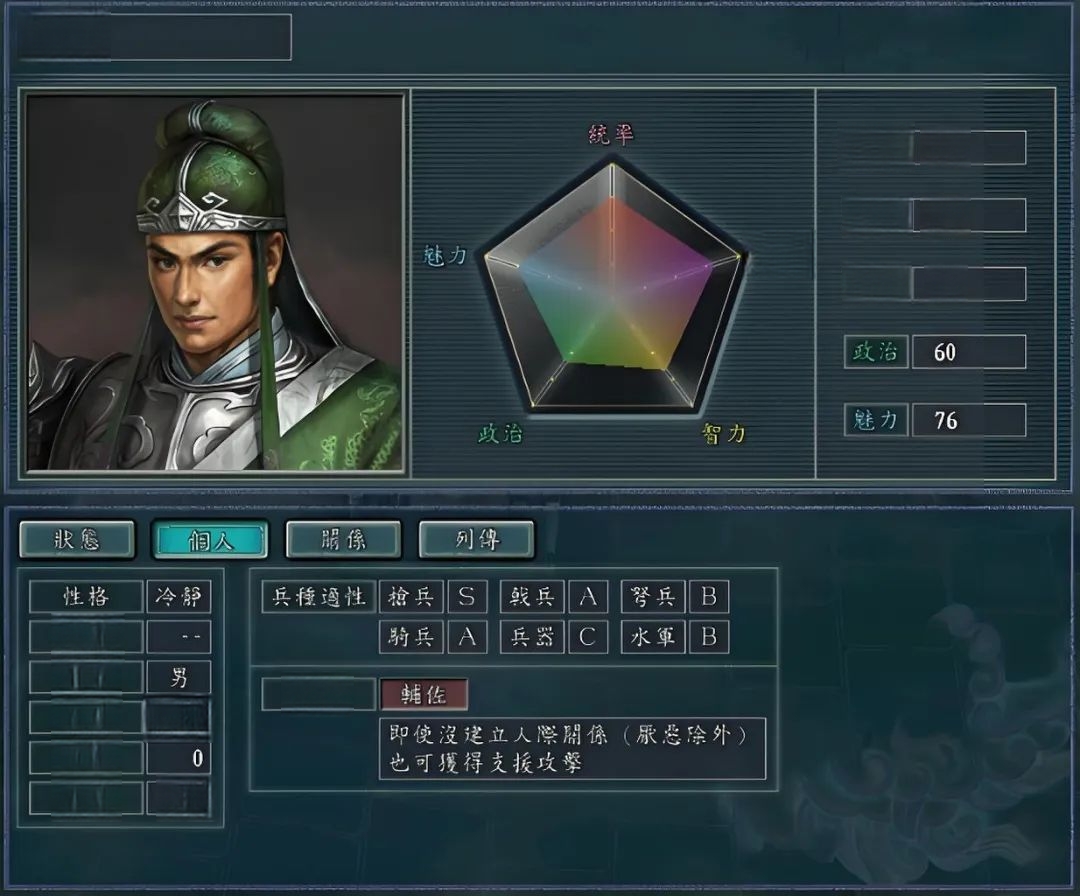Screen dimensions: 1080x896
Task: Click the 政治 stat label
Action: (876, 352)
